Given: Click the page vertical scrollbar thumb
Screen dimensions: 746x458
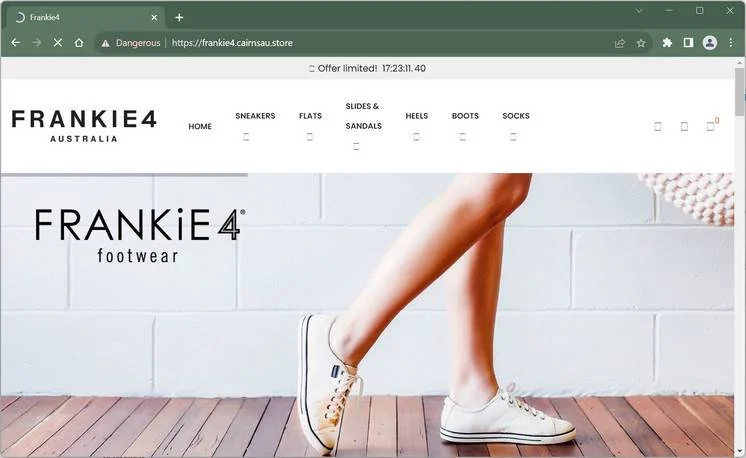Looking at the screenshot, I should point(739,91).
